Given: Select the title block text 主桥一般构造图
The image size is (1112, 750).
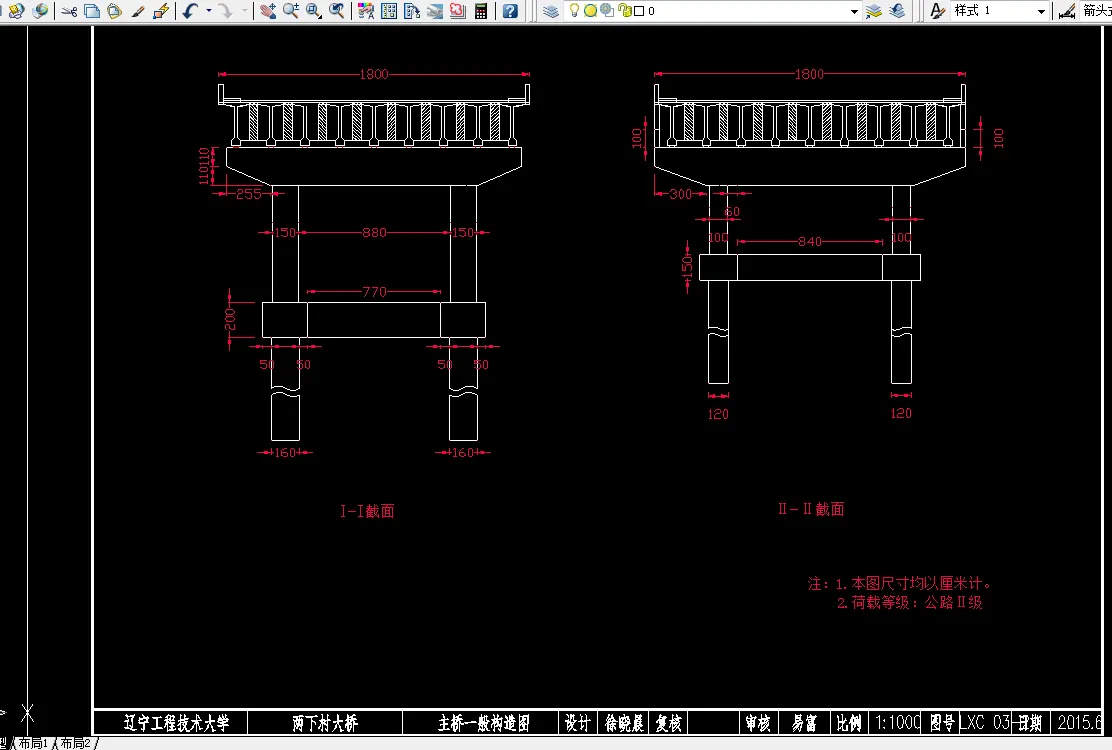Looking at the screenshot, I should point(484,723).
